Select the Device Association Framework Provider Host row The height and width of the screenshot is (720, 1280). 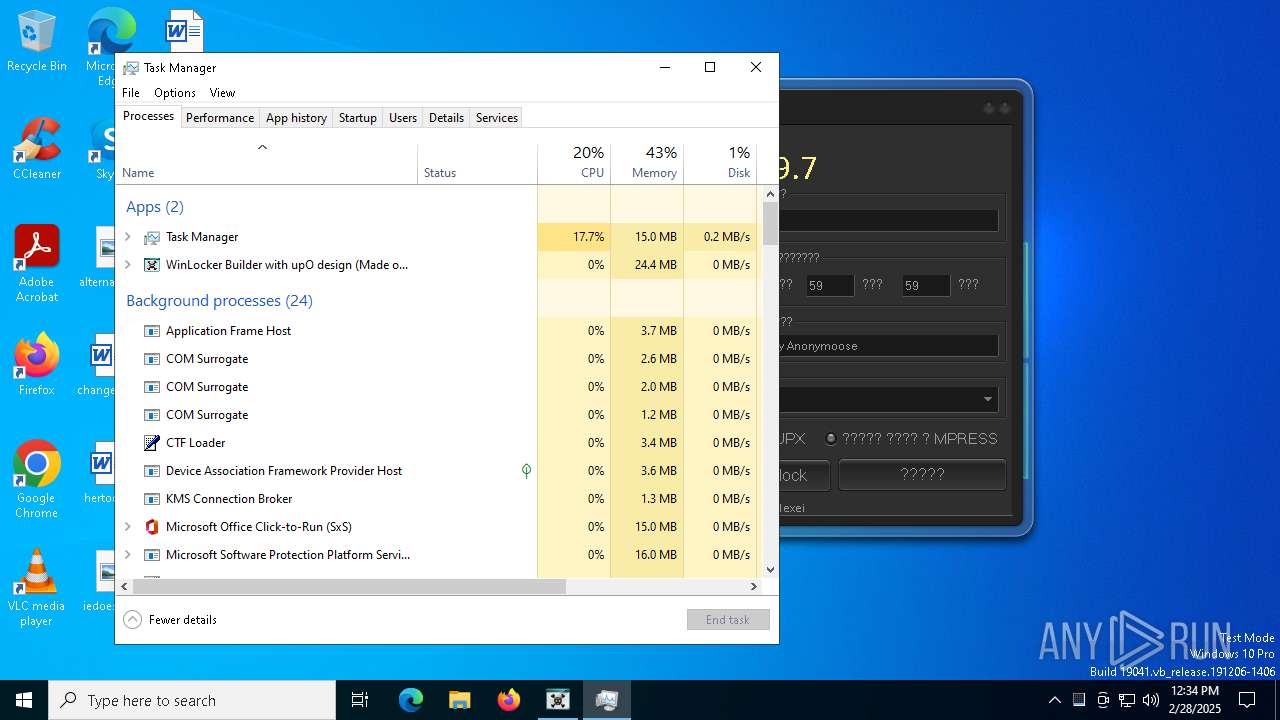(436, 470)
